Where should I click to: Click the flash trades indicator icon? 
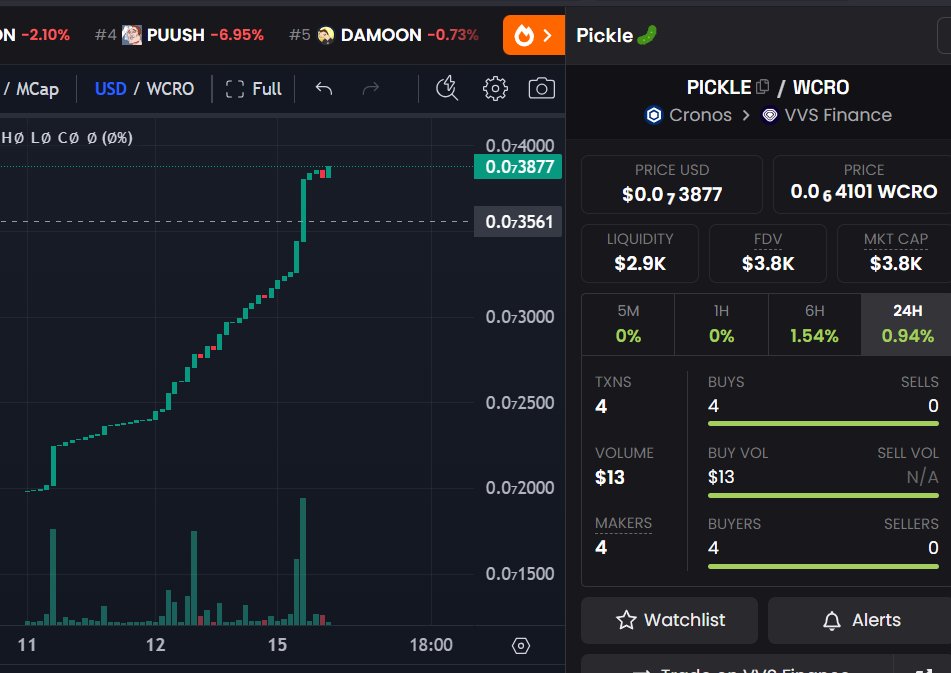click(x=447, y=89)
